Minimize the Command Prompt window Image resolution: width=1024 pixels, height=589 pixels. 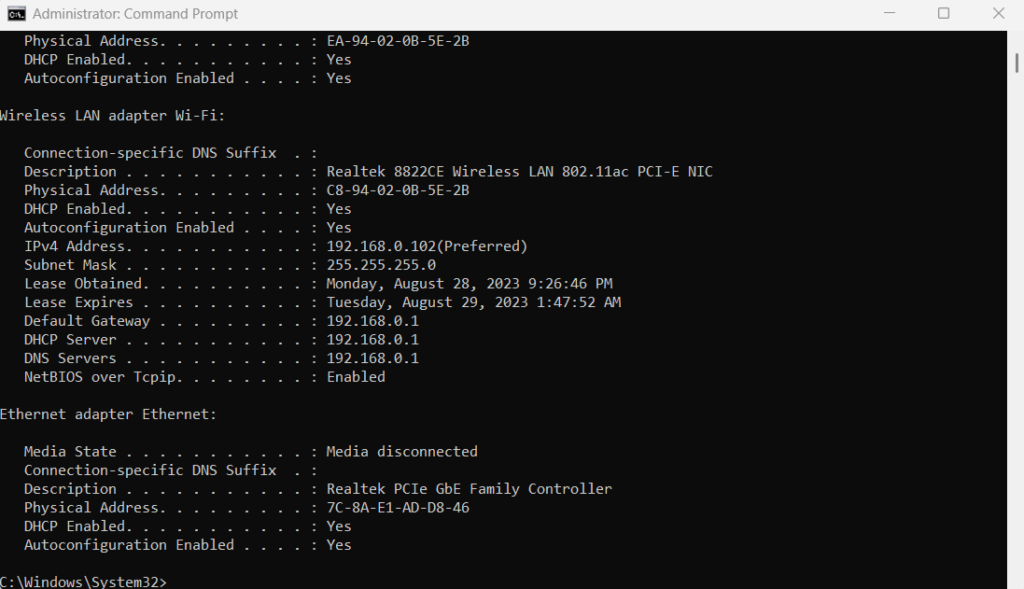(x=889, y=14)
